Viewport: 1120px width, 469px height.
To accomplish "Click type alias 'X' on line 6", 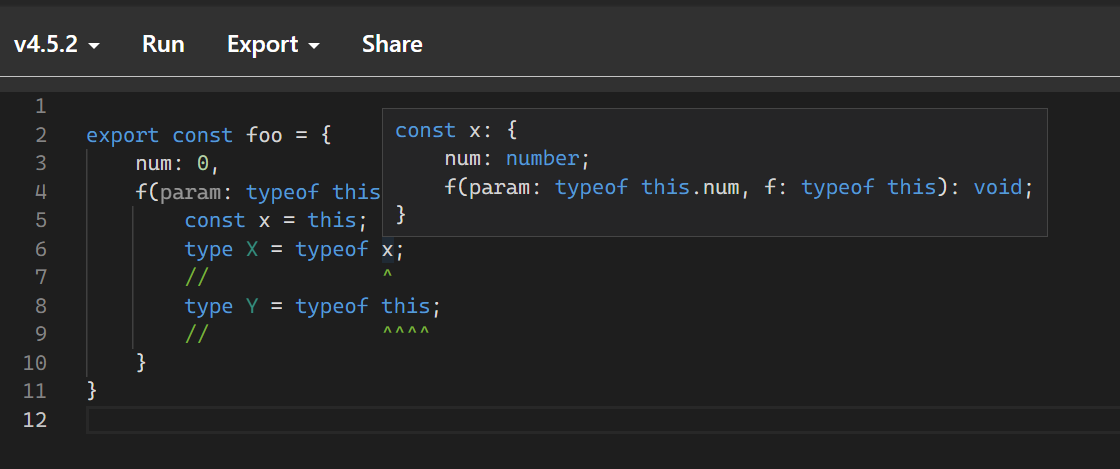I will 252,249.
